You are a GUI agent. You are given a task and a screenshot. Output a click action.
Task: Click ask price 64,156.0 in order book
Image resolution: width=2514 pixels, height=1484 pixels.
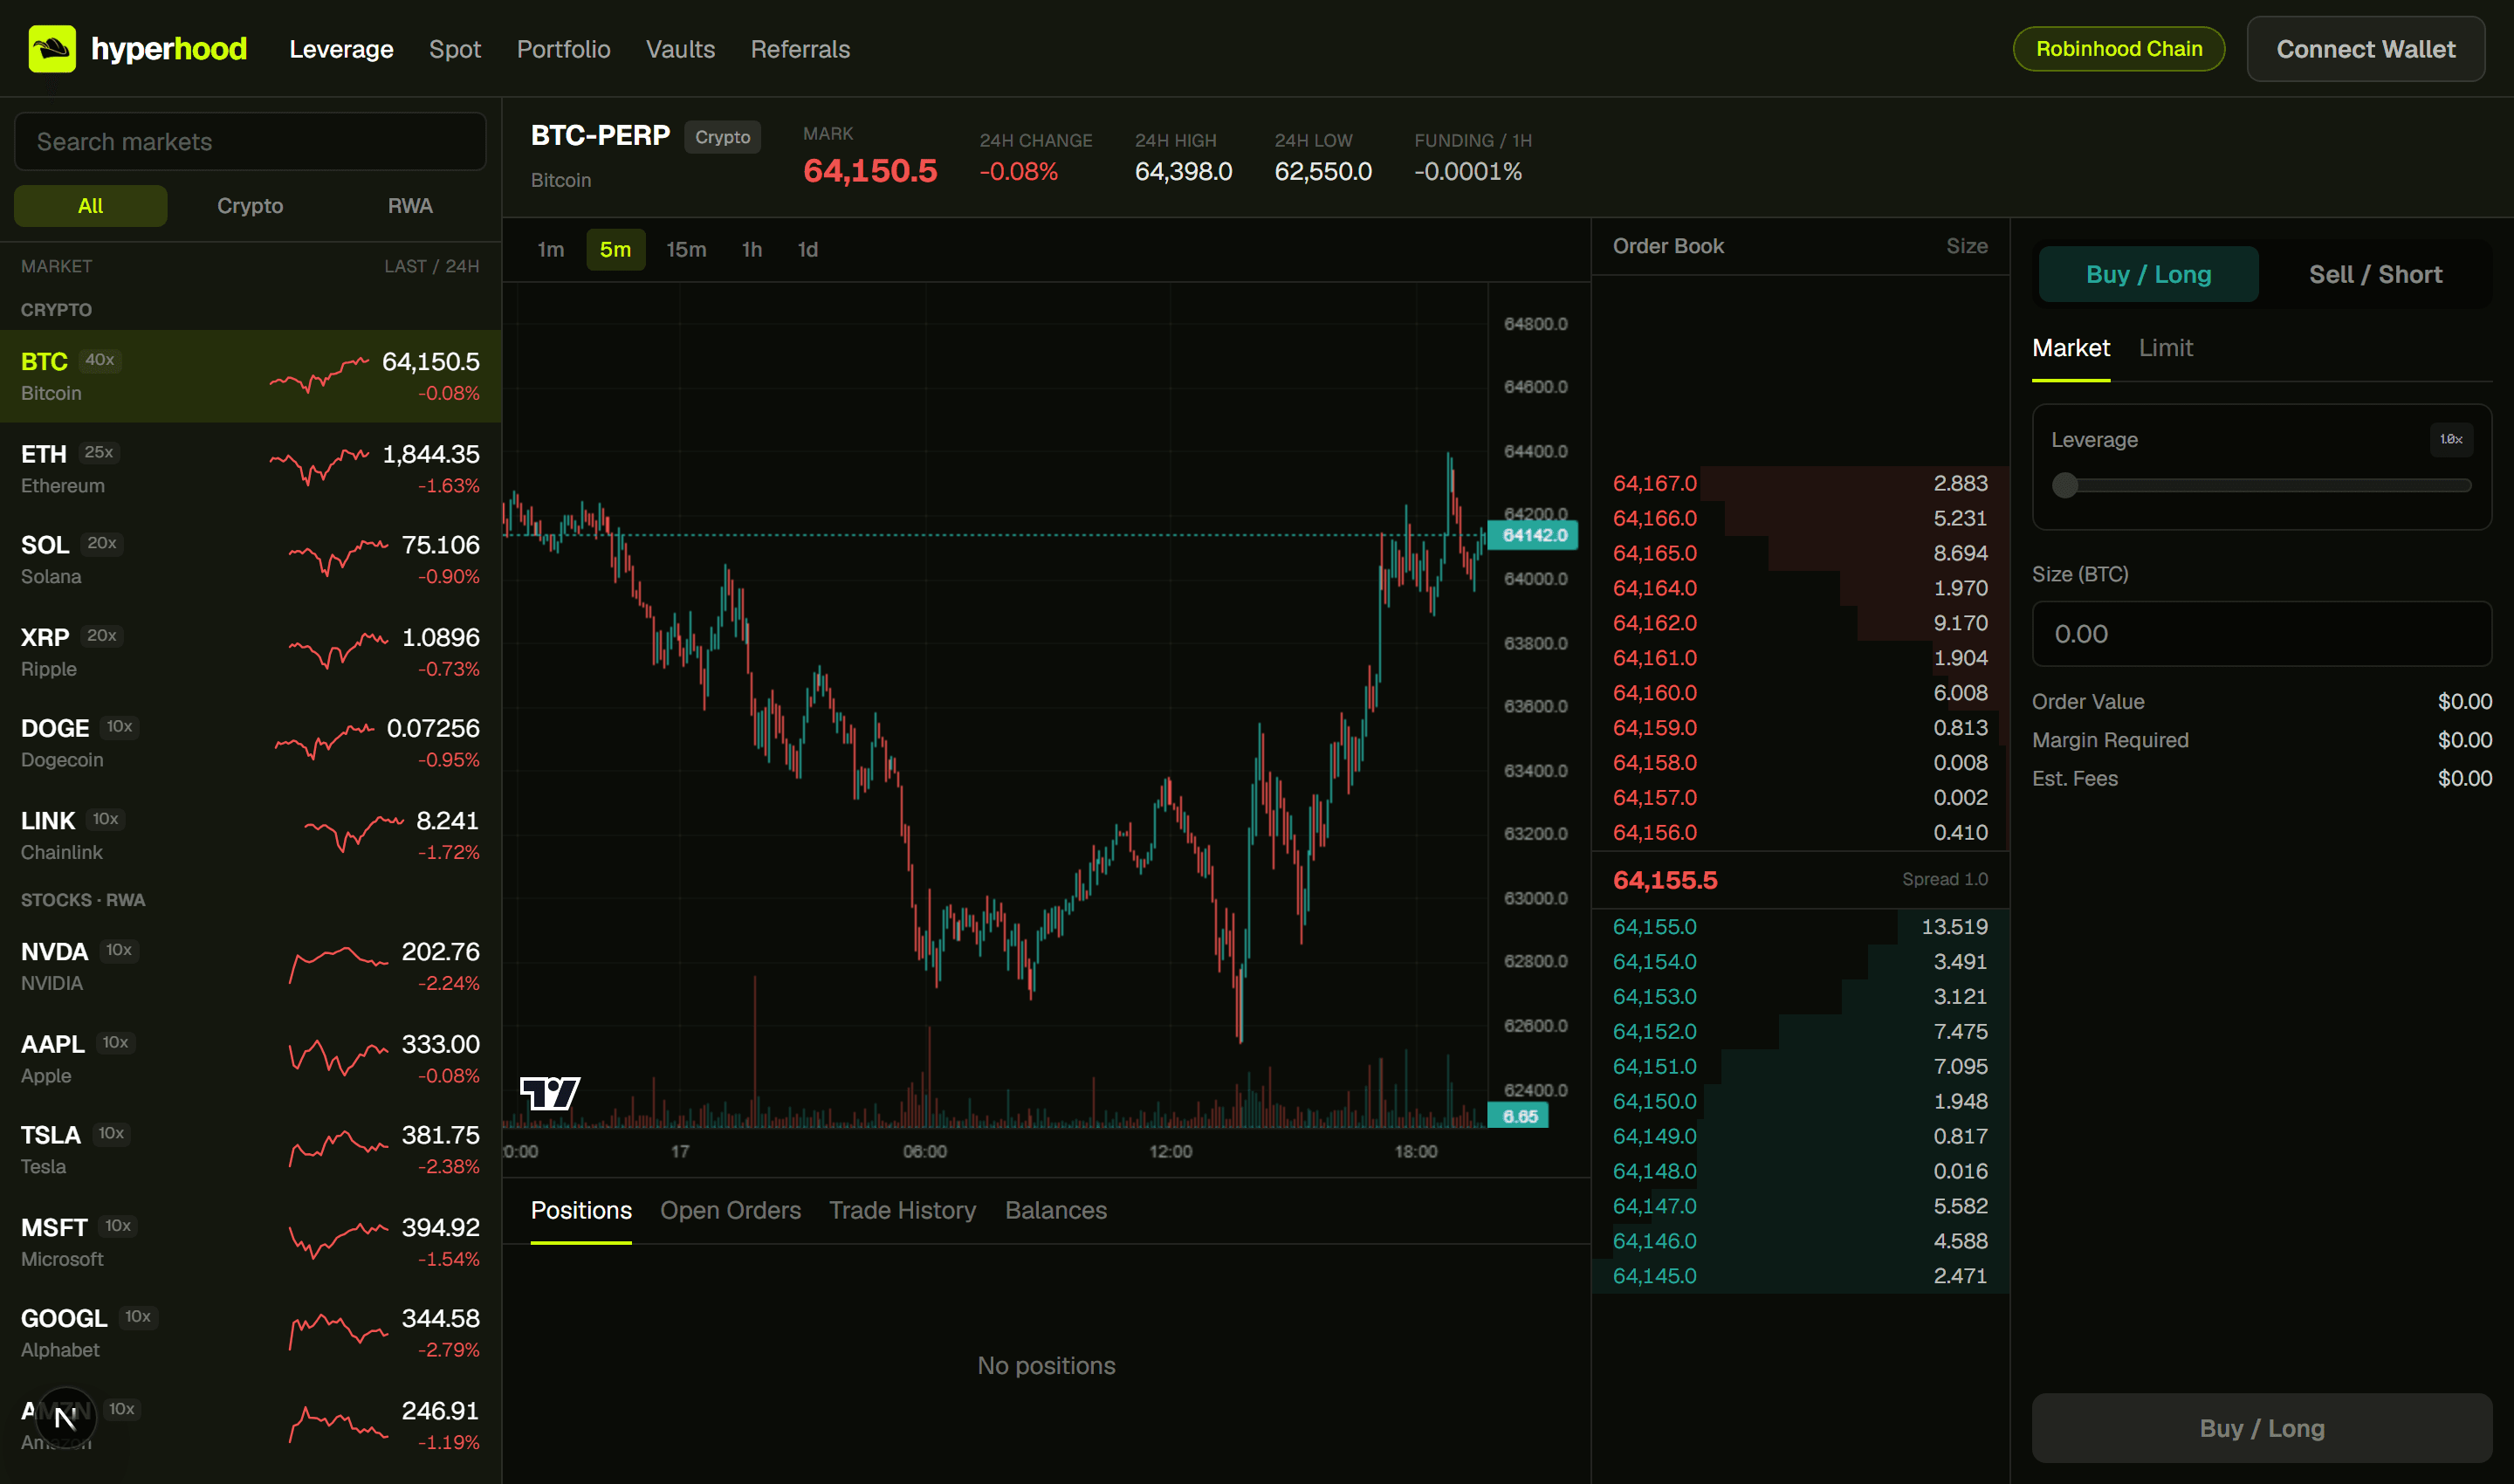click(x=1654, y=832)
